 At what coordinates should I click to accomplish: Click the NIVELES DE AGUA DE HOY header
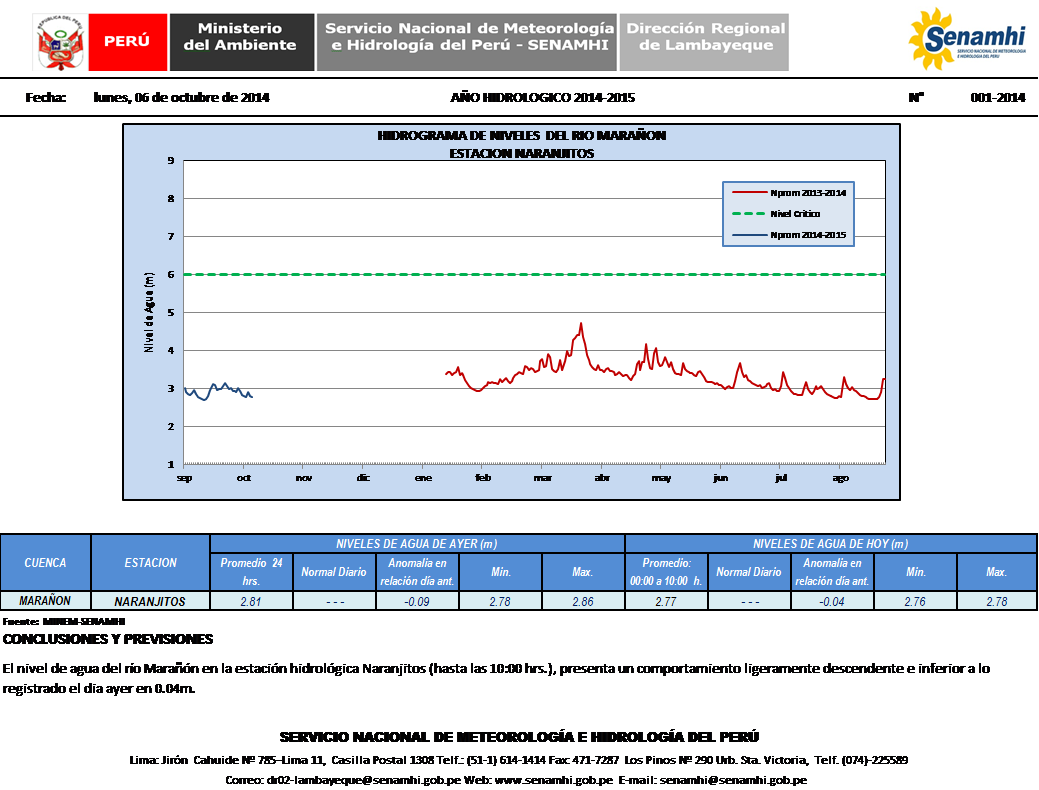coord(830,544)
